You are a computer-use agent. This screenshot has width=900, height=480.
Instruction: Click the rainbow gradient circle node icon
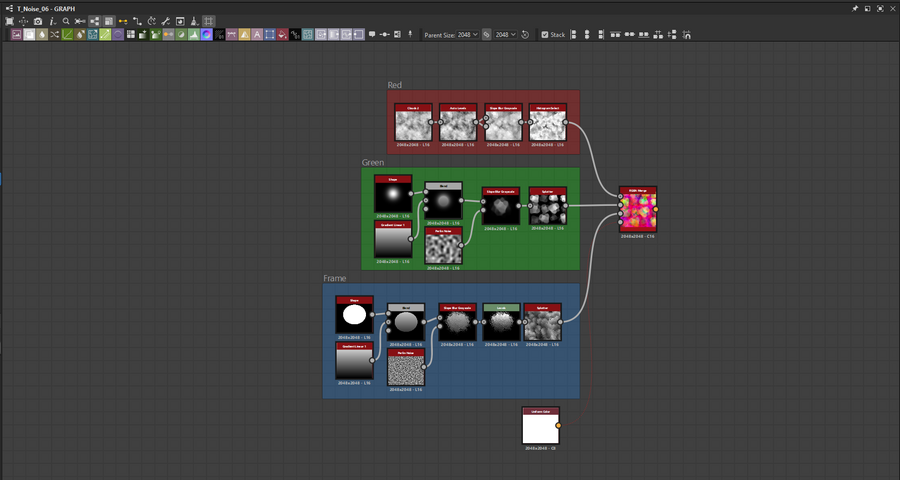click(x=206, y=35)
